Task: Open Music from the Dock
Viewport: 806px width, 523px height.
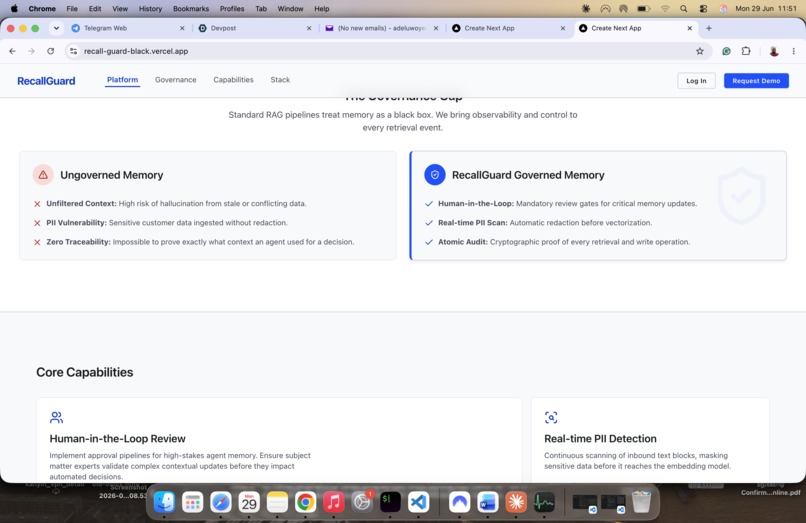Action: tap(334, 501)
